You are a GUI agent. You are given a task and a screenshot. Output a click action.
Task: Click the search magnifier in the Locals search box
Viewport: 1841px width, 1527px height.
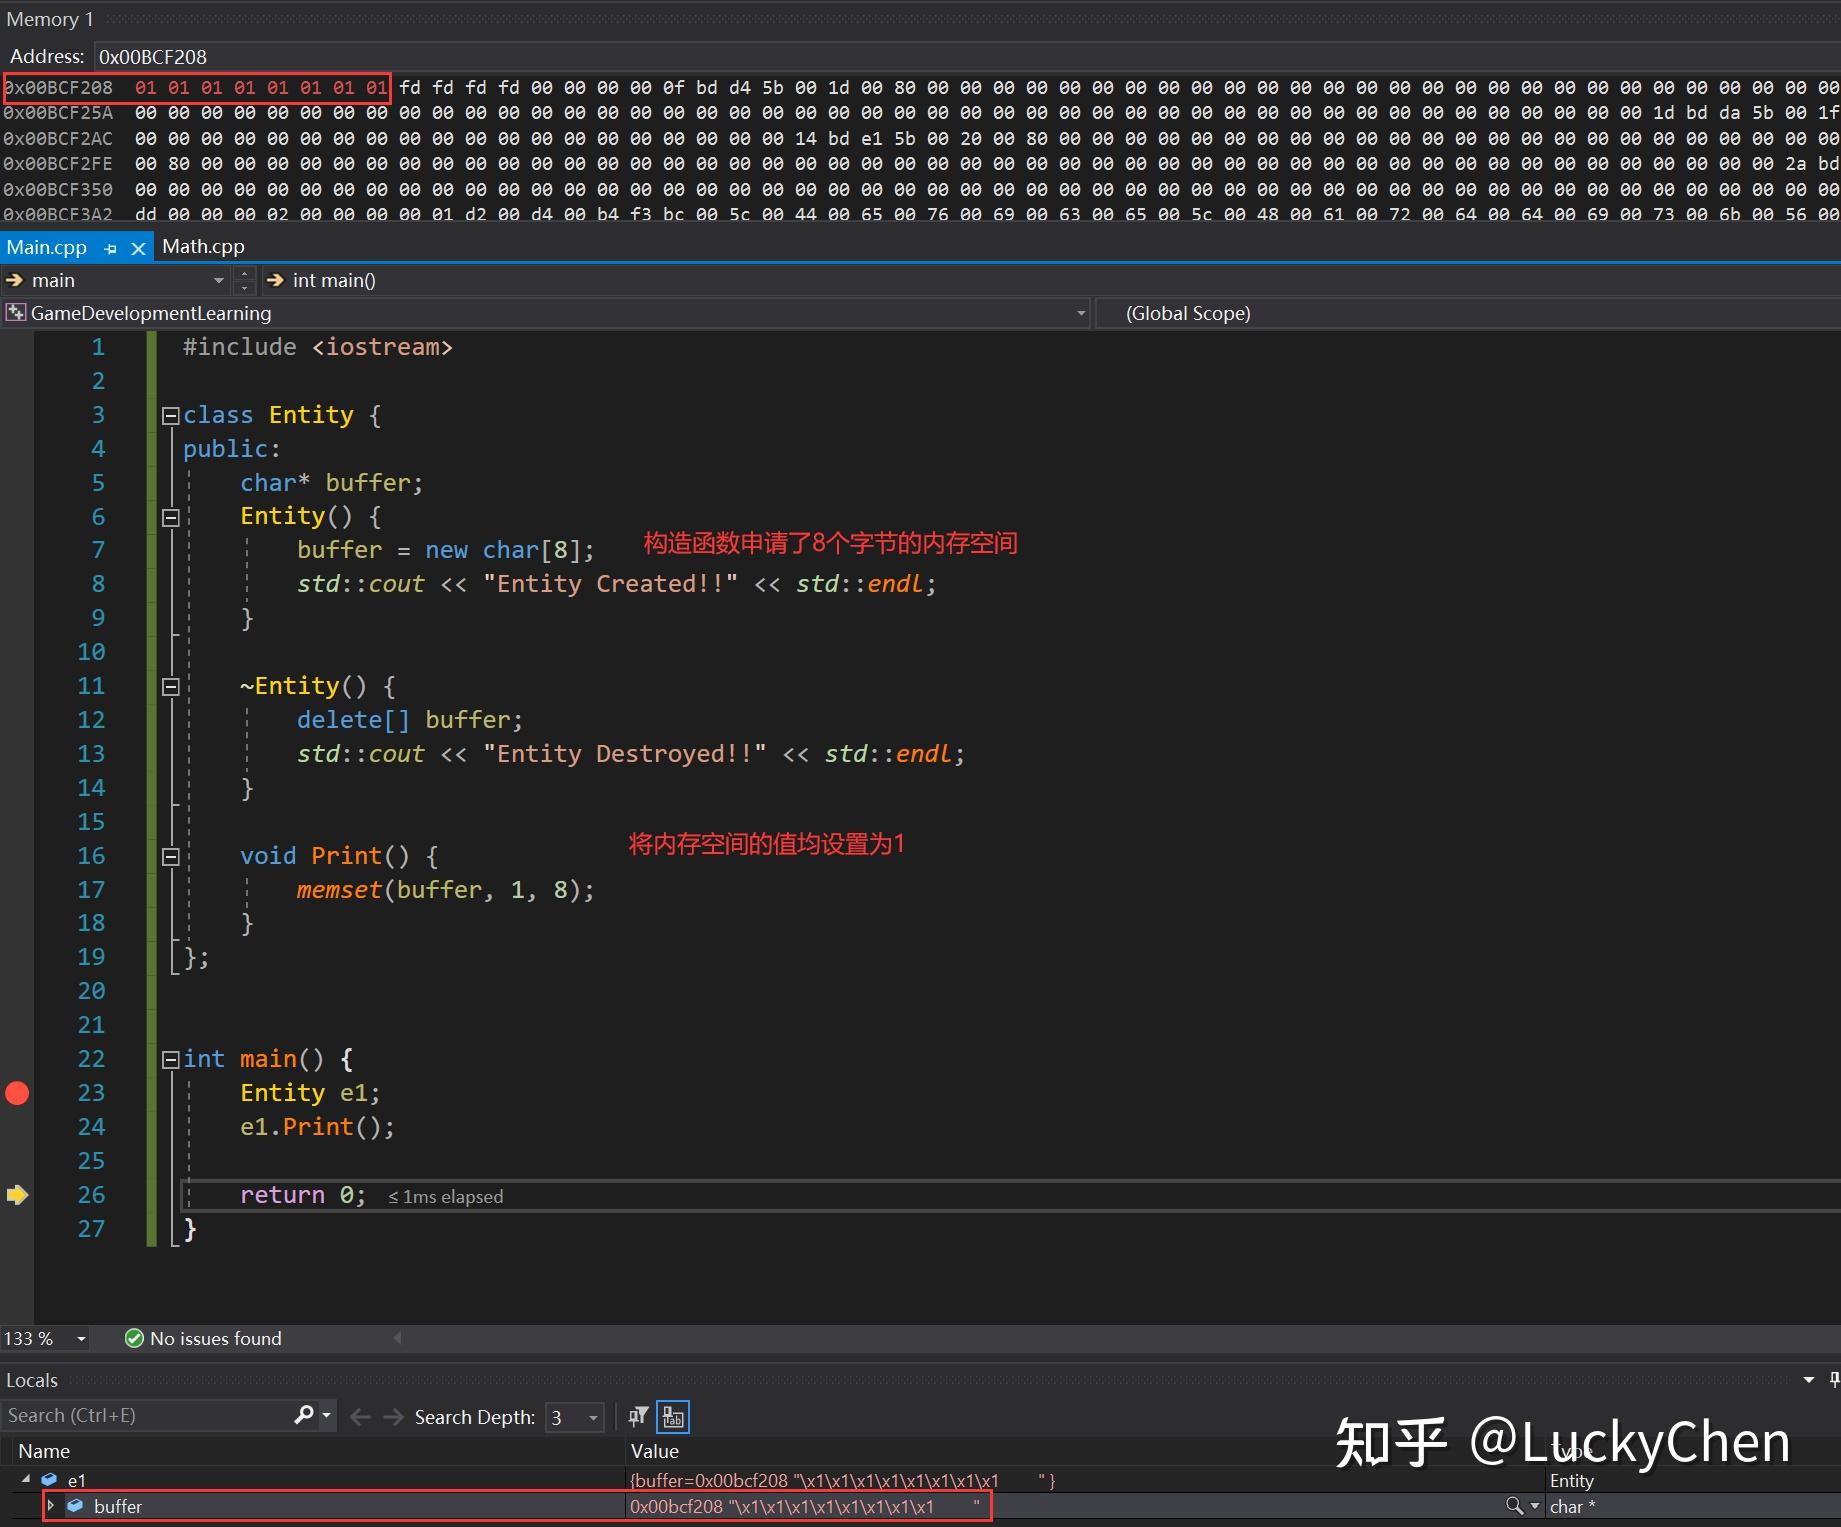point(303,1416)
